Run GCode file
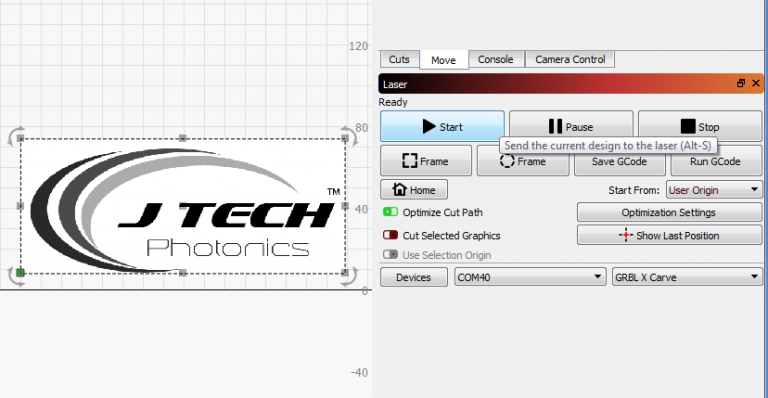768x398 pixels. click(x=716, y=161)
